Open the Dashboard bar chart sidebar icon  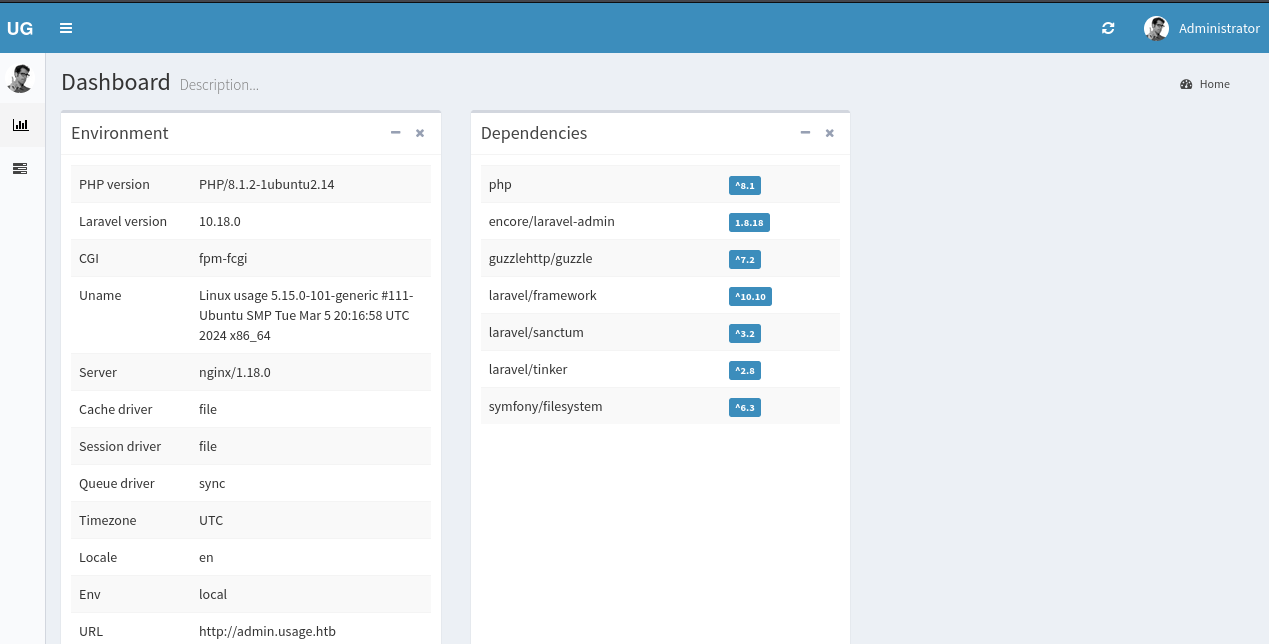[20, 125]
